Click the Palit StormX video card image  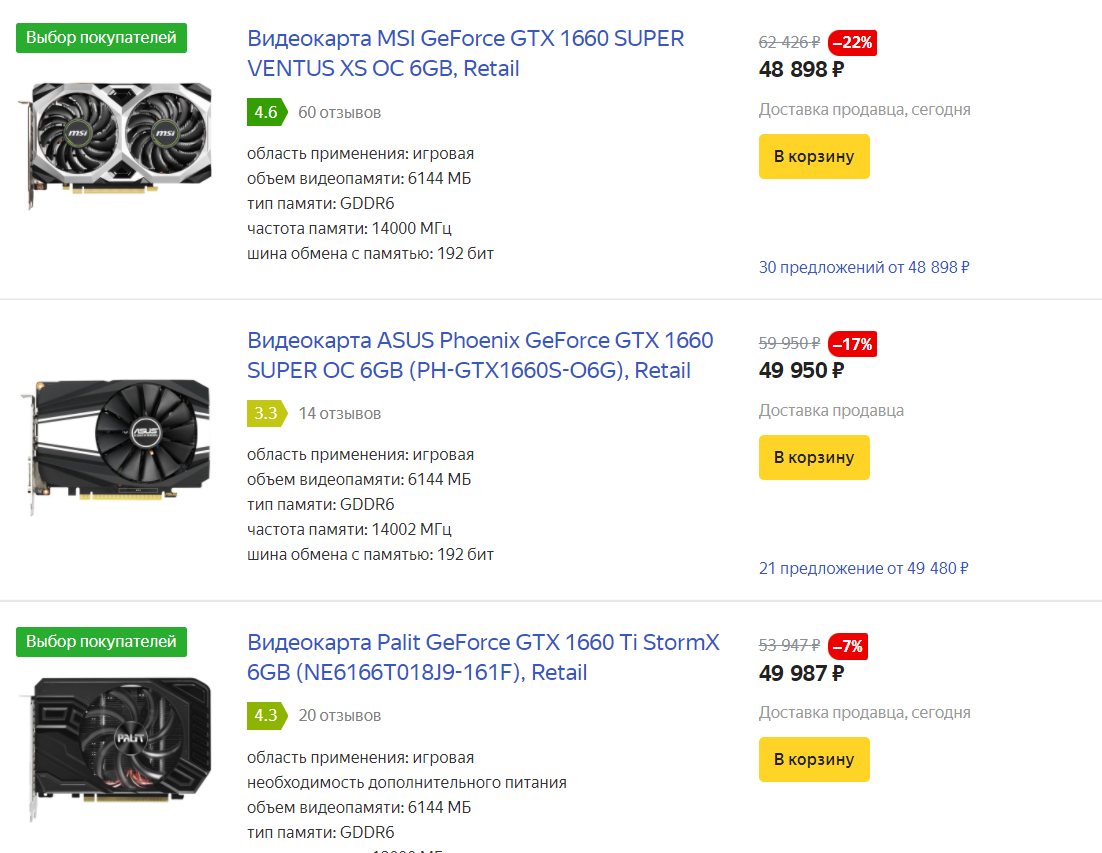tap(115, 748)
